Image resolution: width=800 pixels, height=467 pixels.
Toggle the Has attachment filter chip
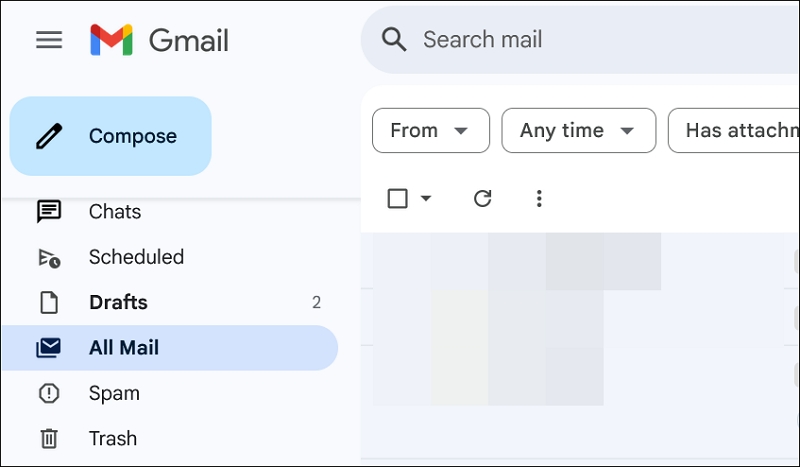pos(734,131)
